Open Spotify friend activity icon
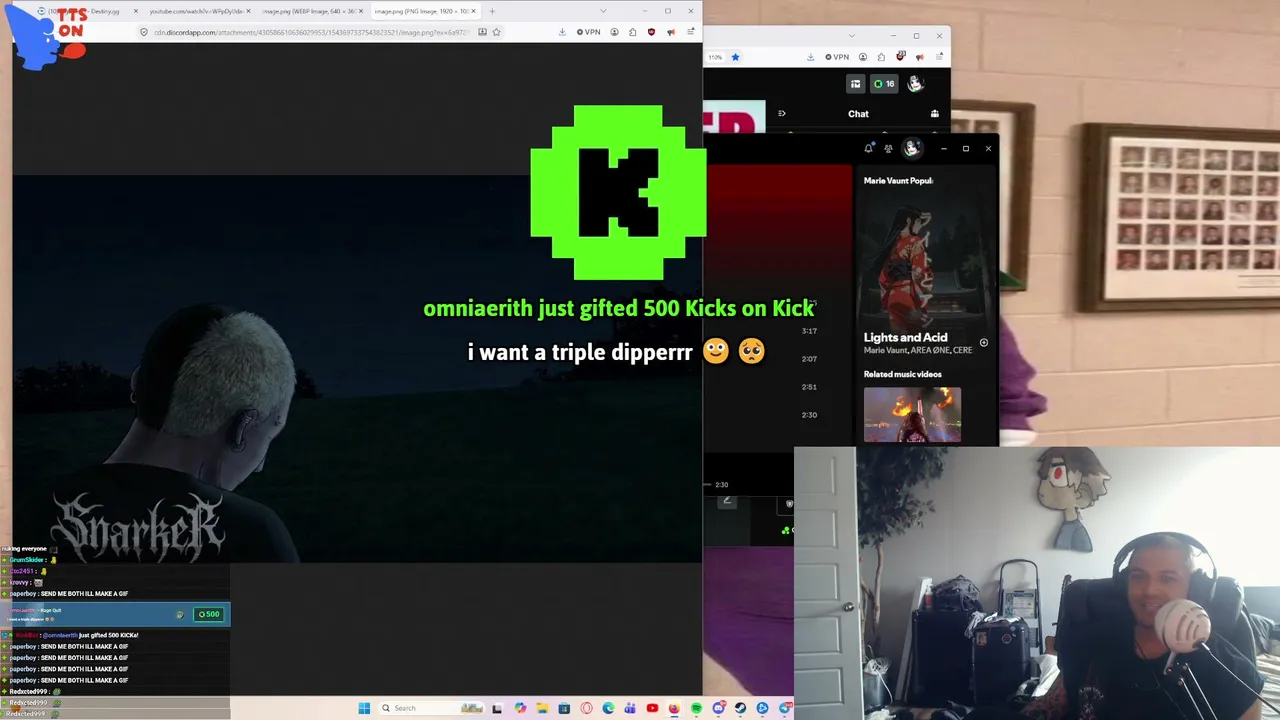The image size is (1280, 720). (888, 149)
